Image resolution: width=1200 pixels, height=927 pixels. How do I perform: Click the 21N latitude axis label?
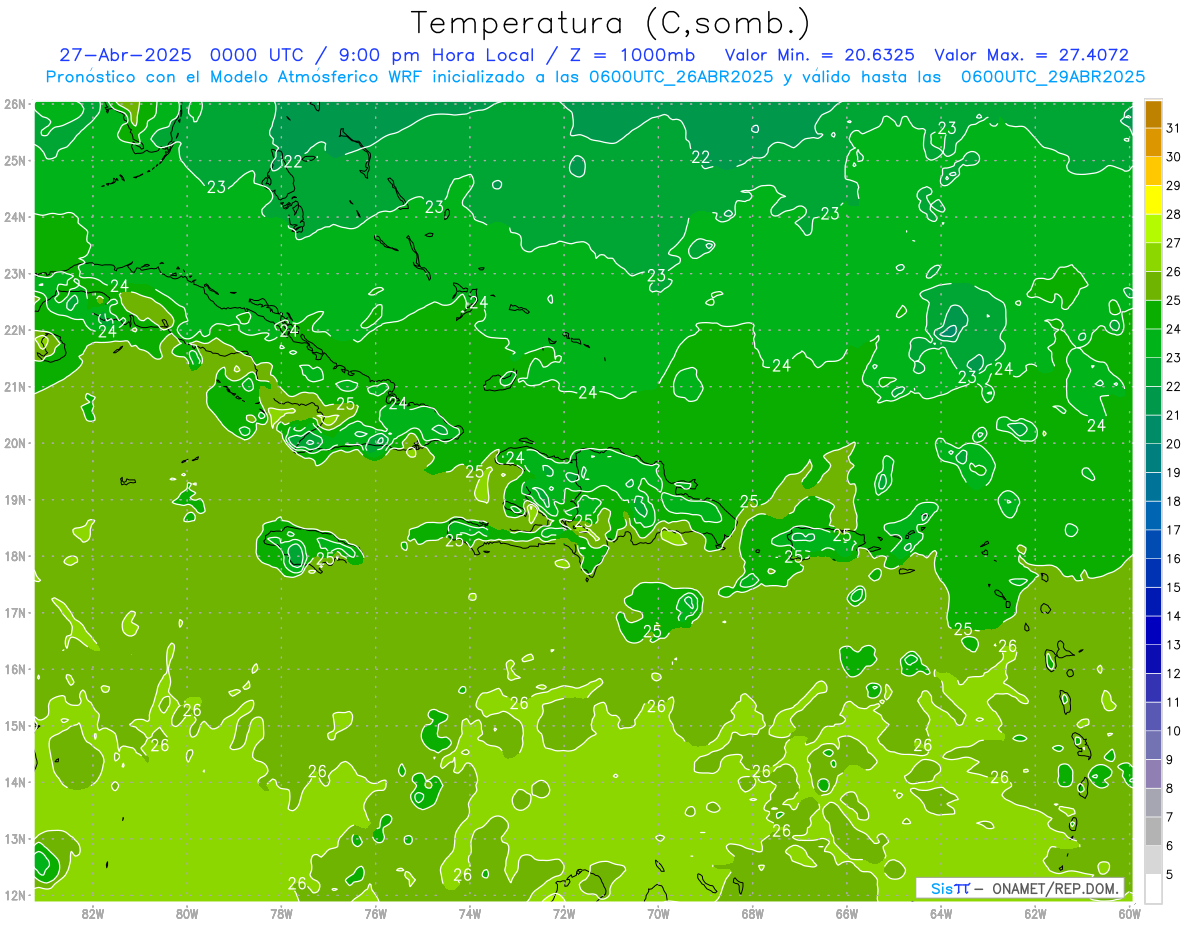pyautogui.click(x=14, y=386)
